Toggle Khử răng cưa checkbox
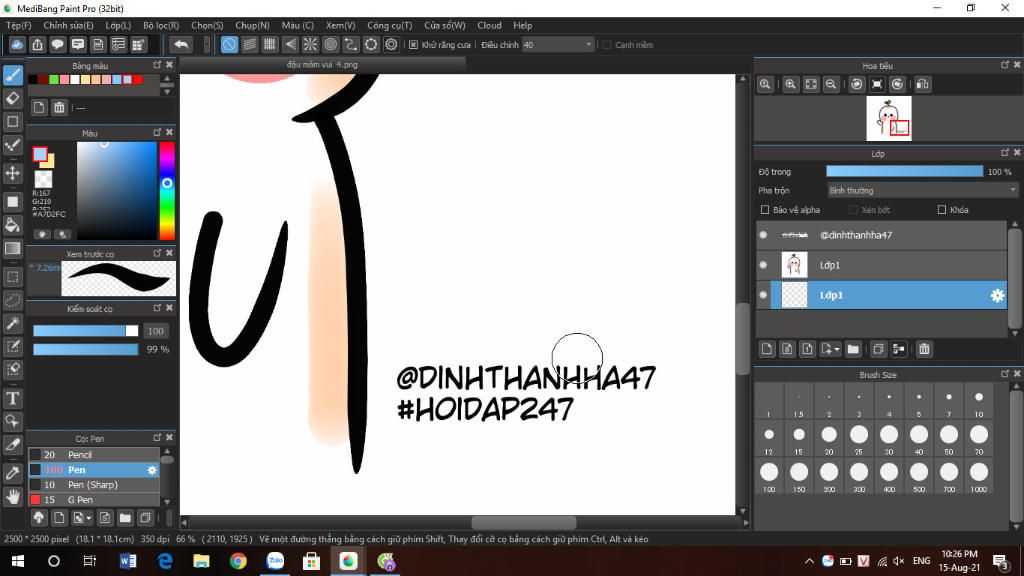 click(x=413, y=44)
